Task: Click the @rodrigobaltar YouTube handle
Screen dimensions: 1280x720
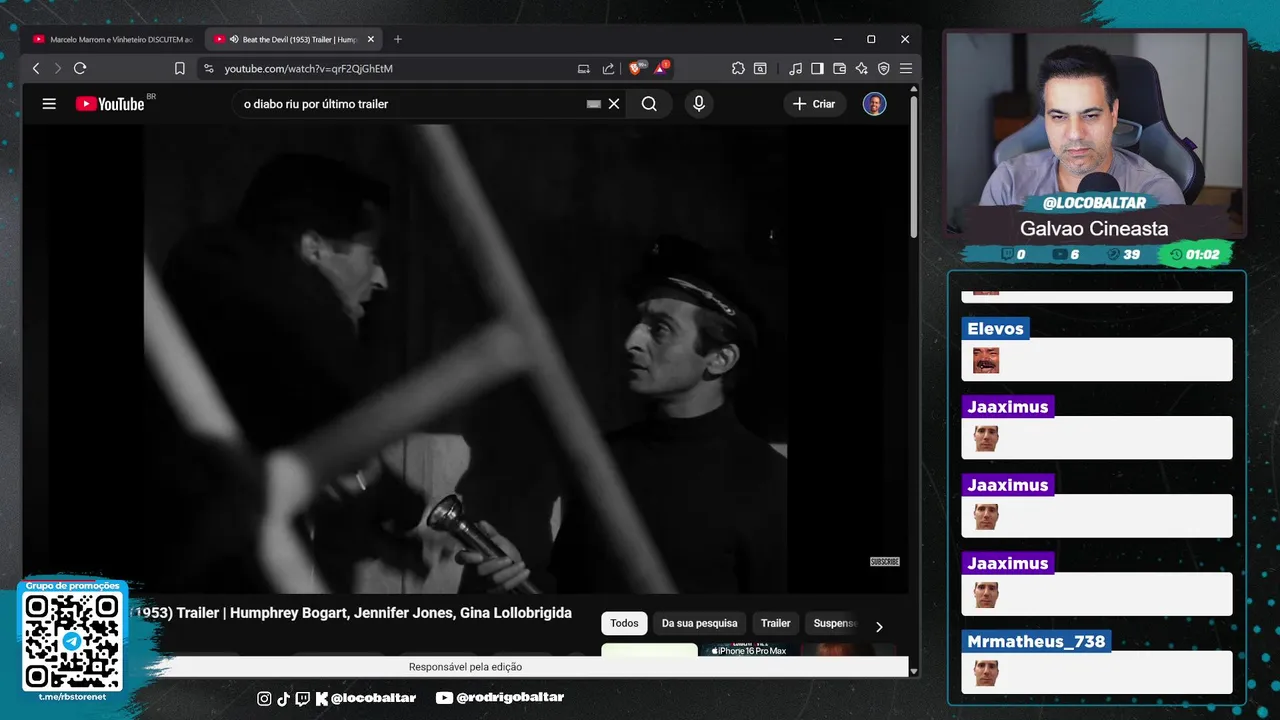Action: point(510,698)
